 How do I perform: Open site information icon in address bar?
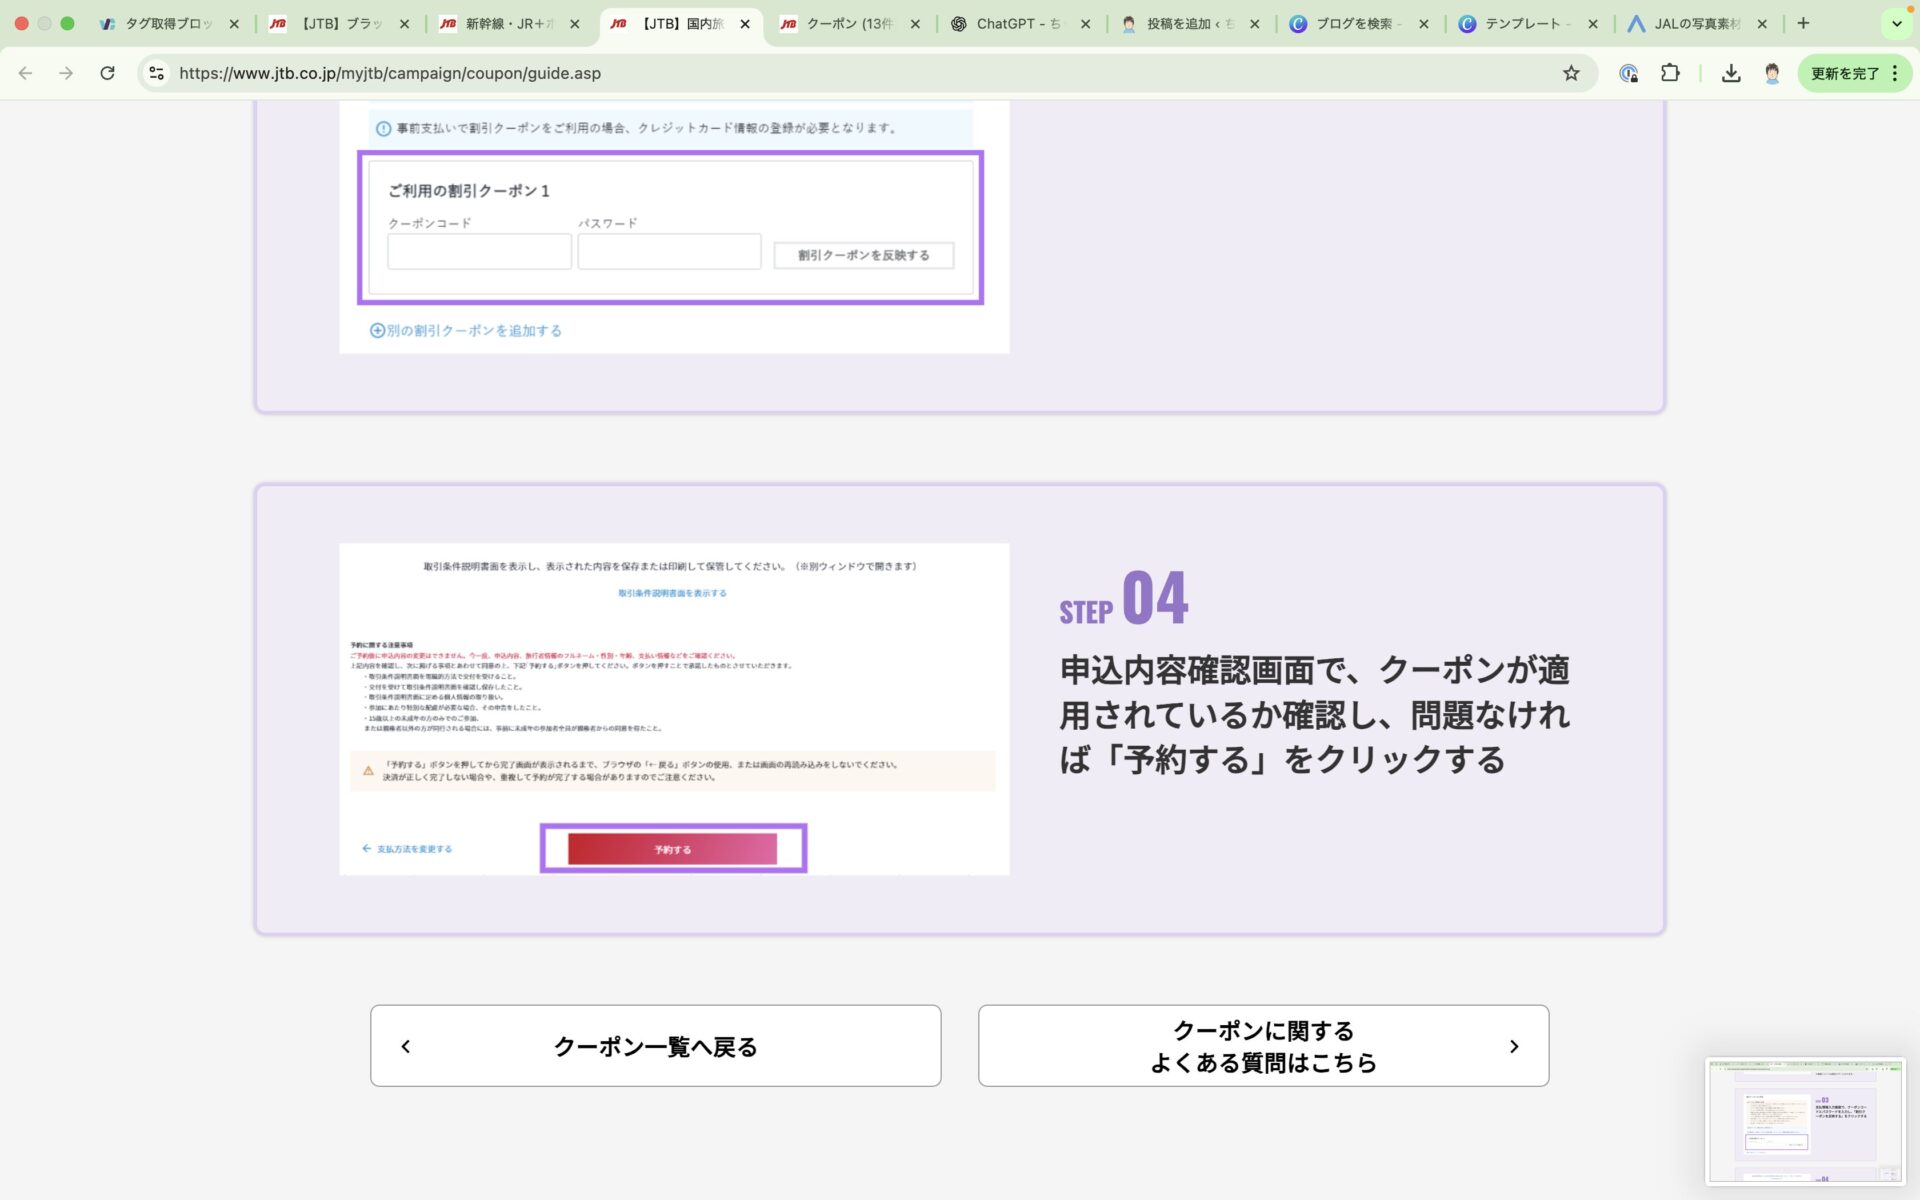pos(156,73)
